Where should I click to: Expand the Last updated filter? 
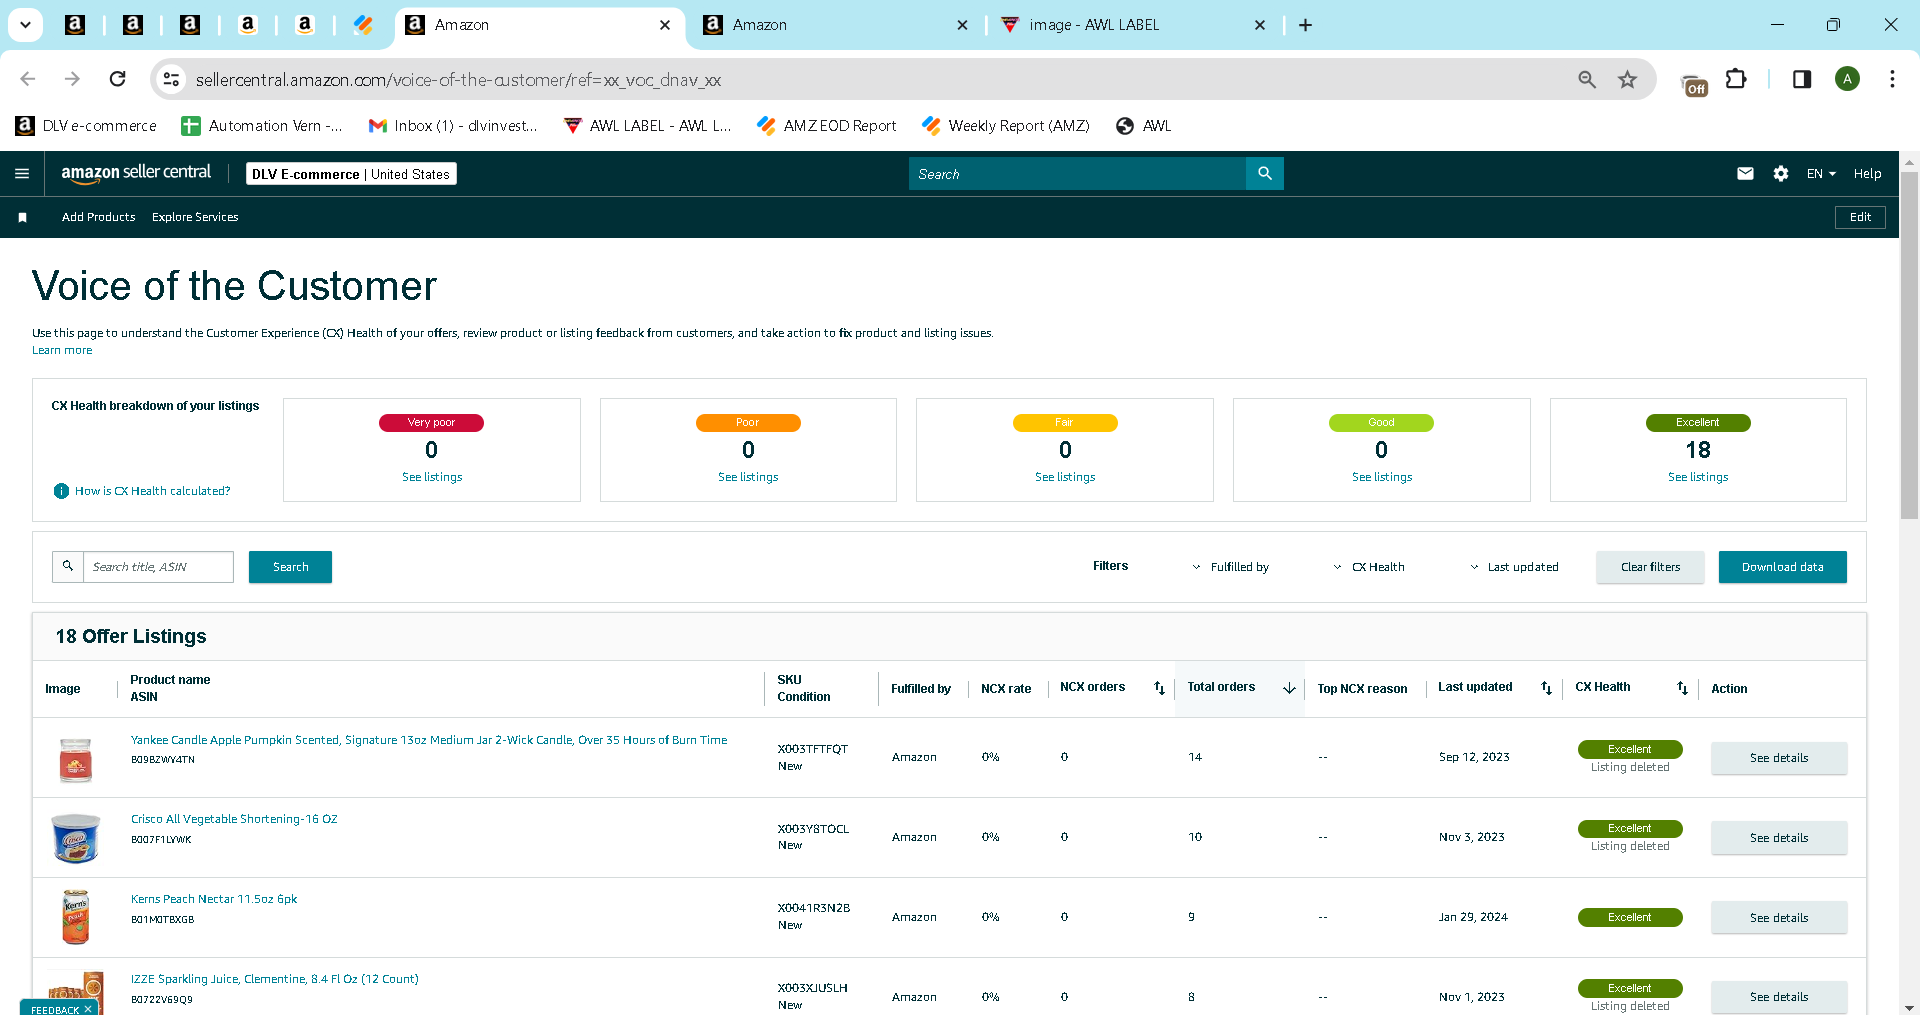pos(1514,567)
